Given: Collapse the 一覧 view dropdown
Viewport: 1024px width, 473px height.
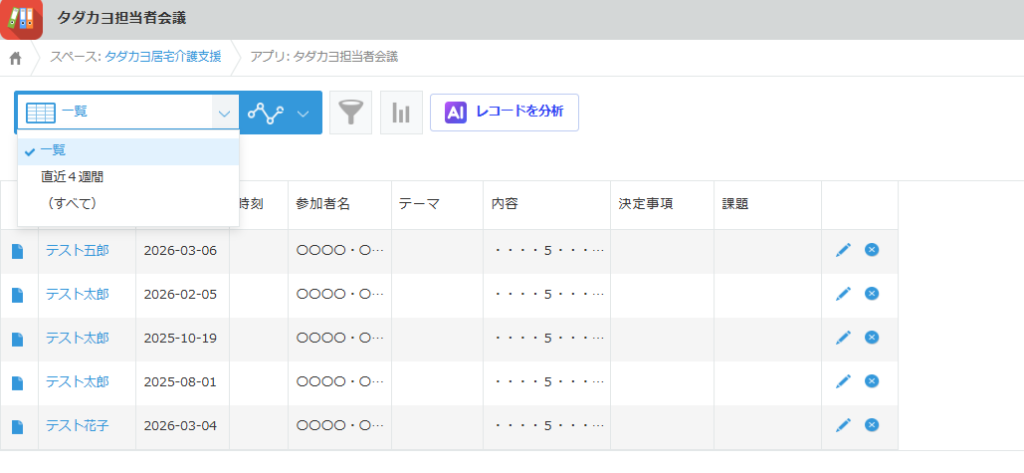Looking at the screenshot, I should (x=222, y=113).
